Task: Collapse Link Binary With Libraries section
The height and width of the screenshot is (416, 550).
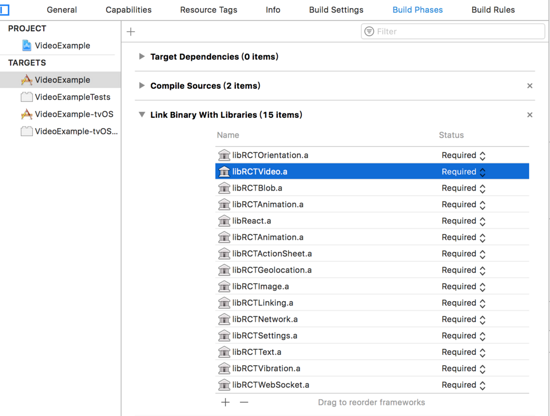Action: 142,114
